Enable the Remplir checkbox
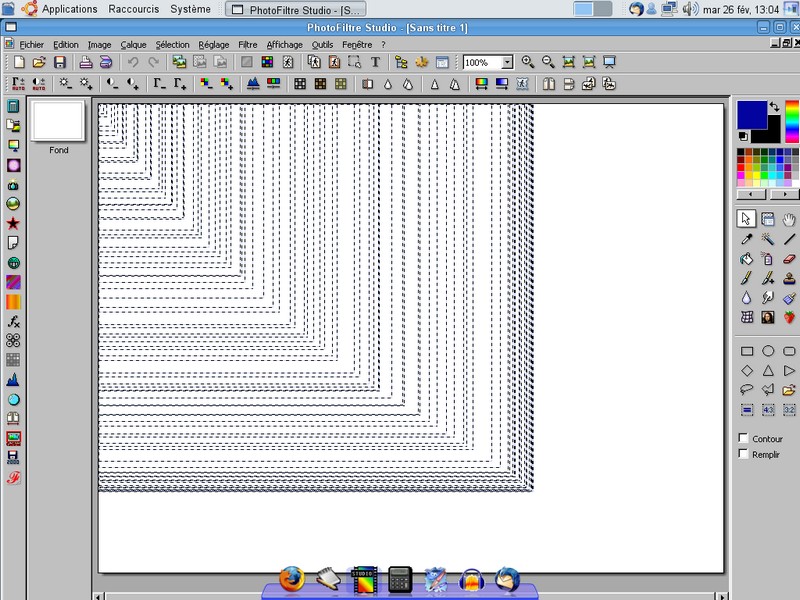Image resolution: width=800 pixels, height=600 pixels. (x=743, y=454)
